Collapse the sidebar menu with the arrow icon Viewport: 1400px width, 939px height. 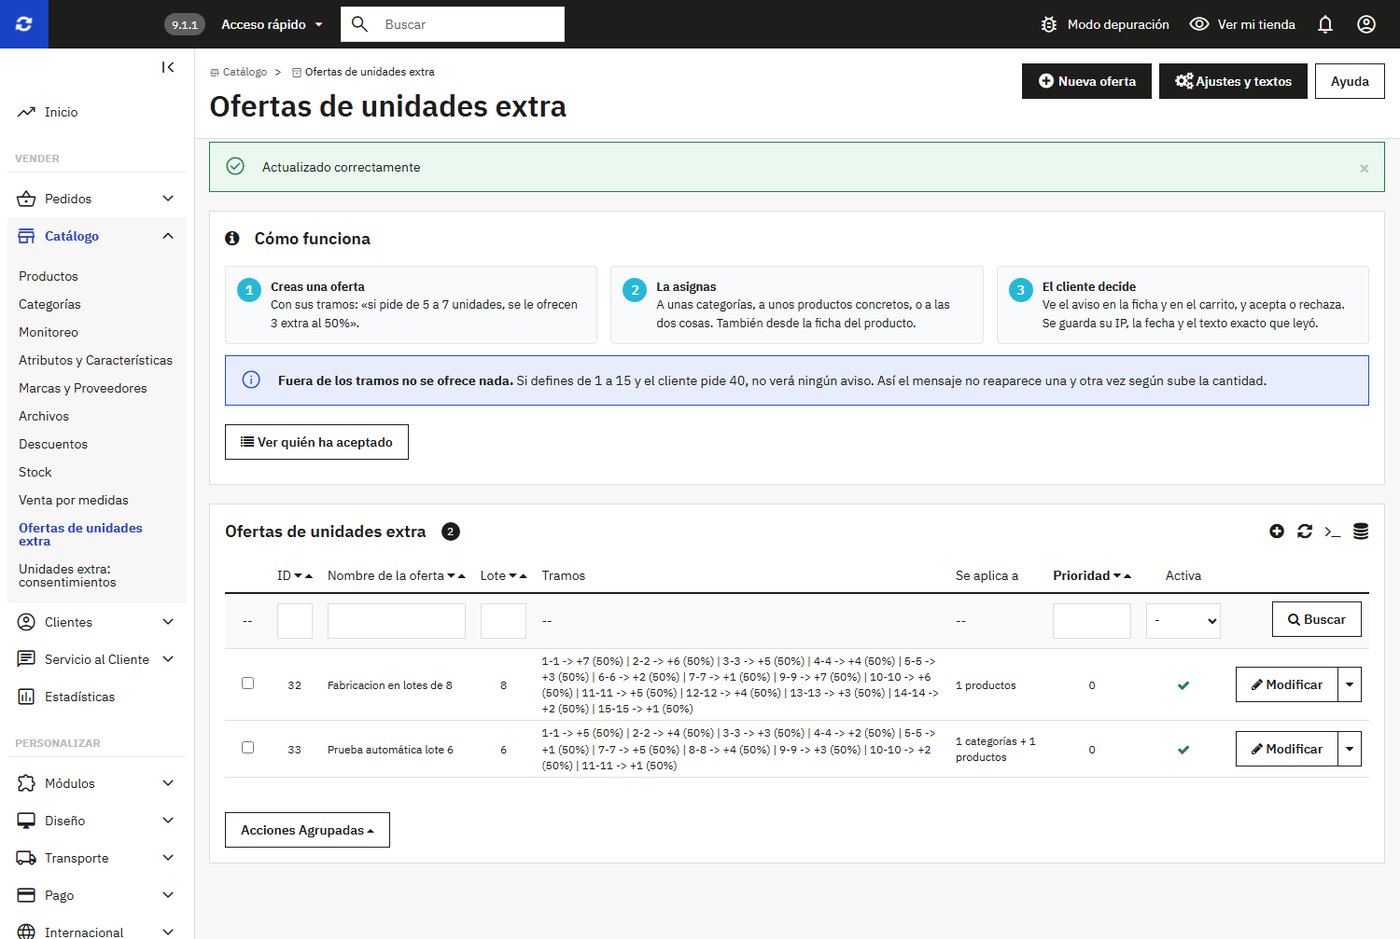pos(168,67)
